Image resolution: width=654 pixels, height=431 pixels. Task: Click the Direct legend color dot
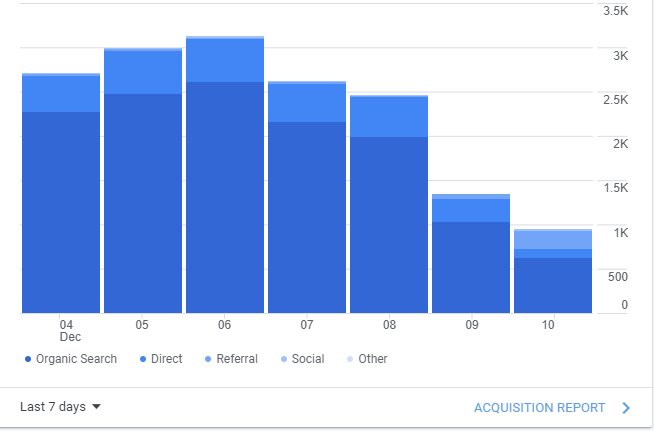143,359
